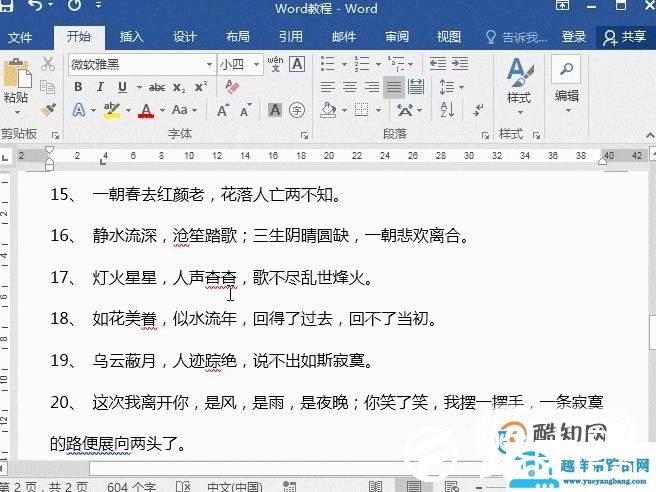Click the Copy icon in clipboard group

47,87
